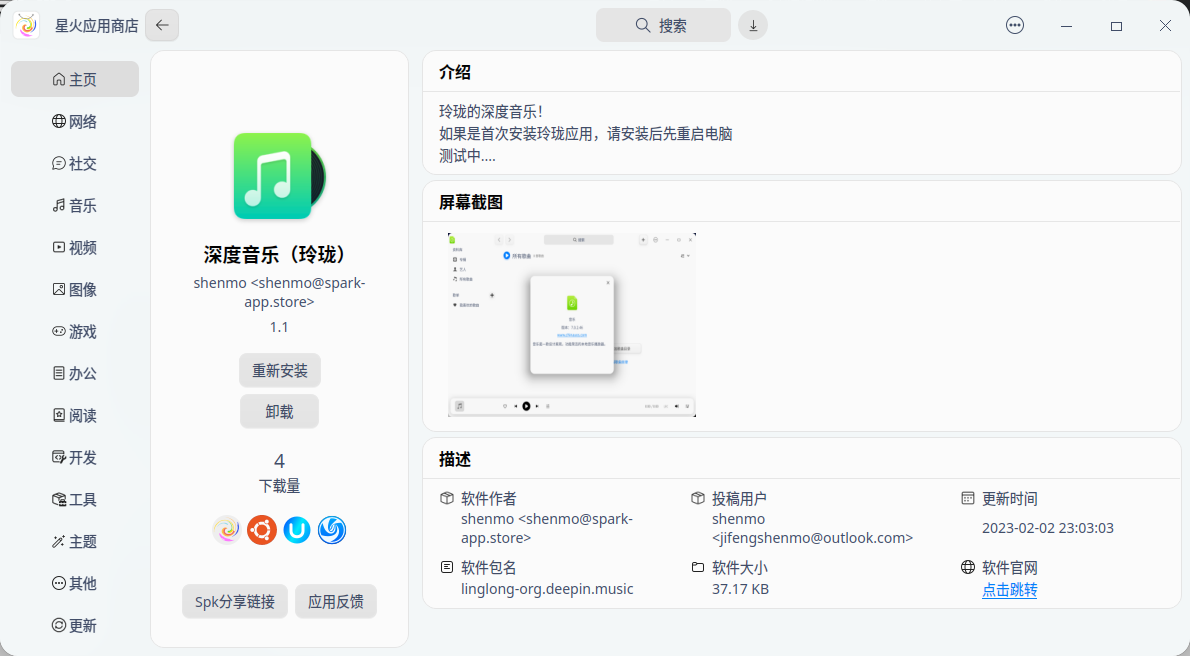Click the 描述 section heading
Image resolution: width=1190 pixels, height=656 pixels.
click(x=455, y=459)
